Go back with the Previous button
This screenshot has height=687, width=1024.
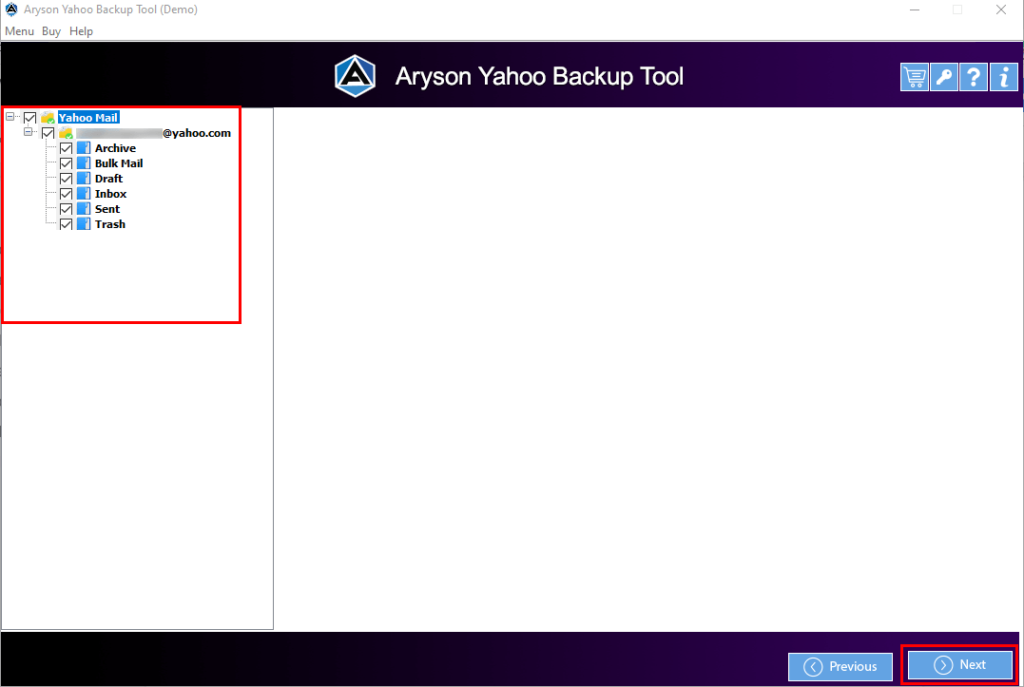tap(840, 666)
